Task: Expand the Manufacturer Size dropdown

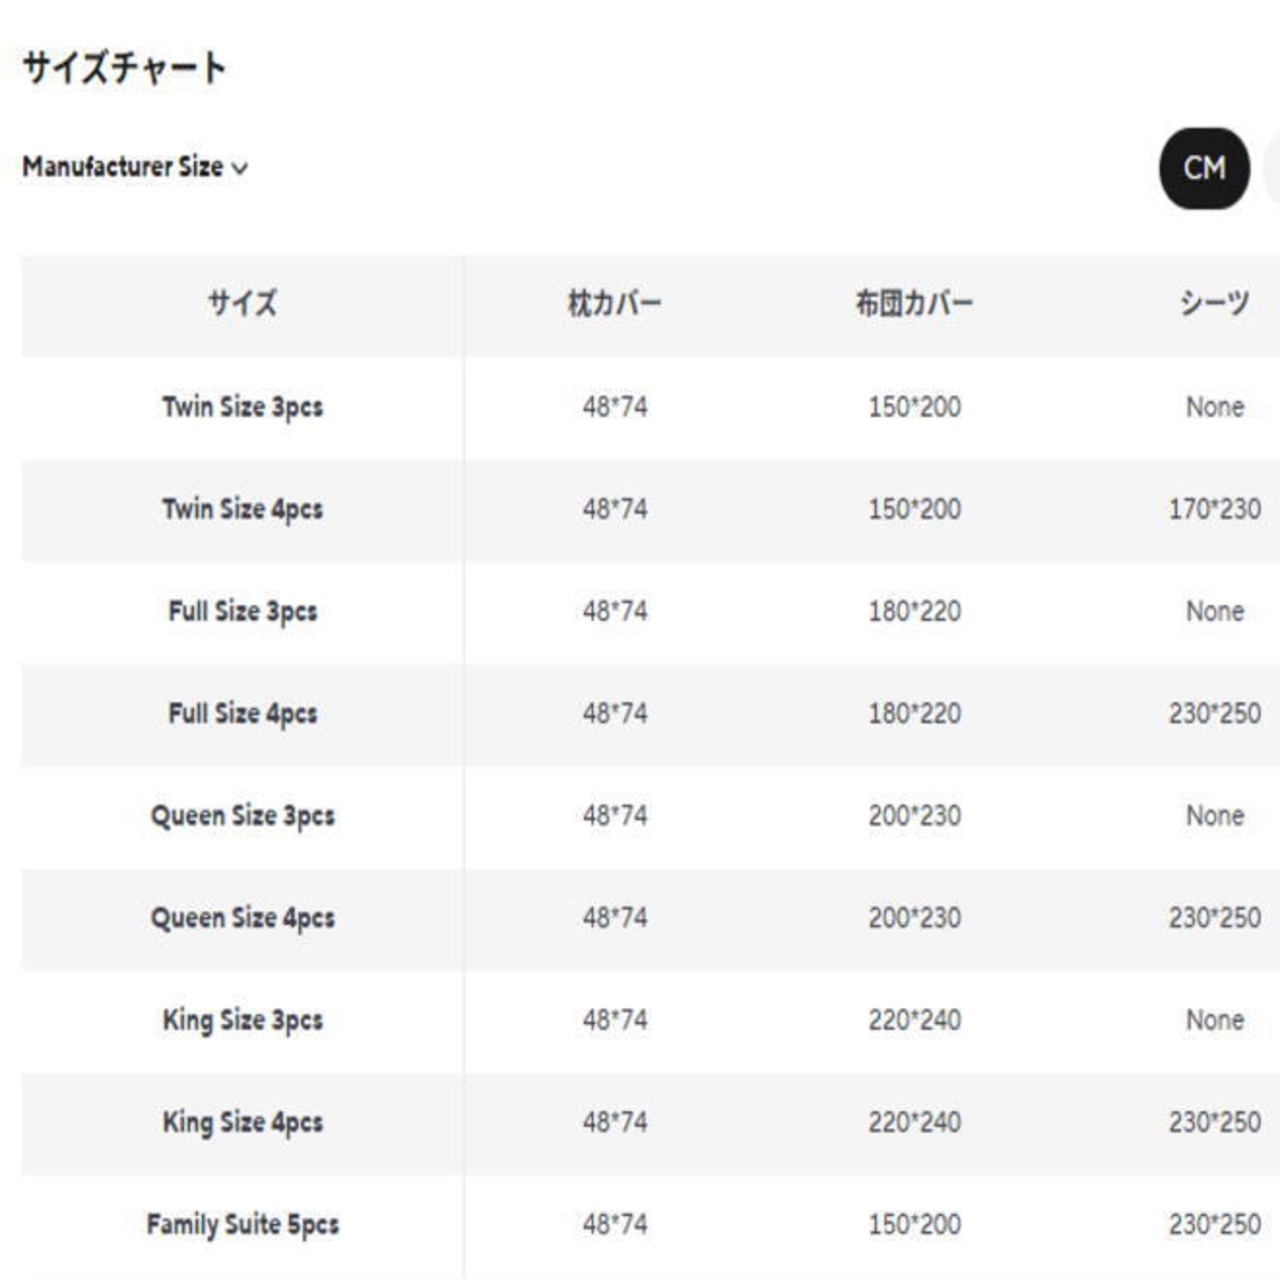Action: (x=135, y=167)
